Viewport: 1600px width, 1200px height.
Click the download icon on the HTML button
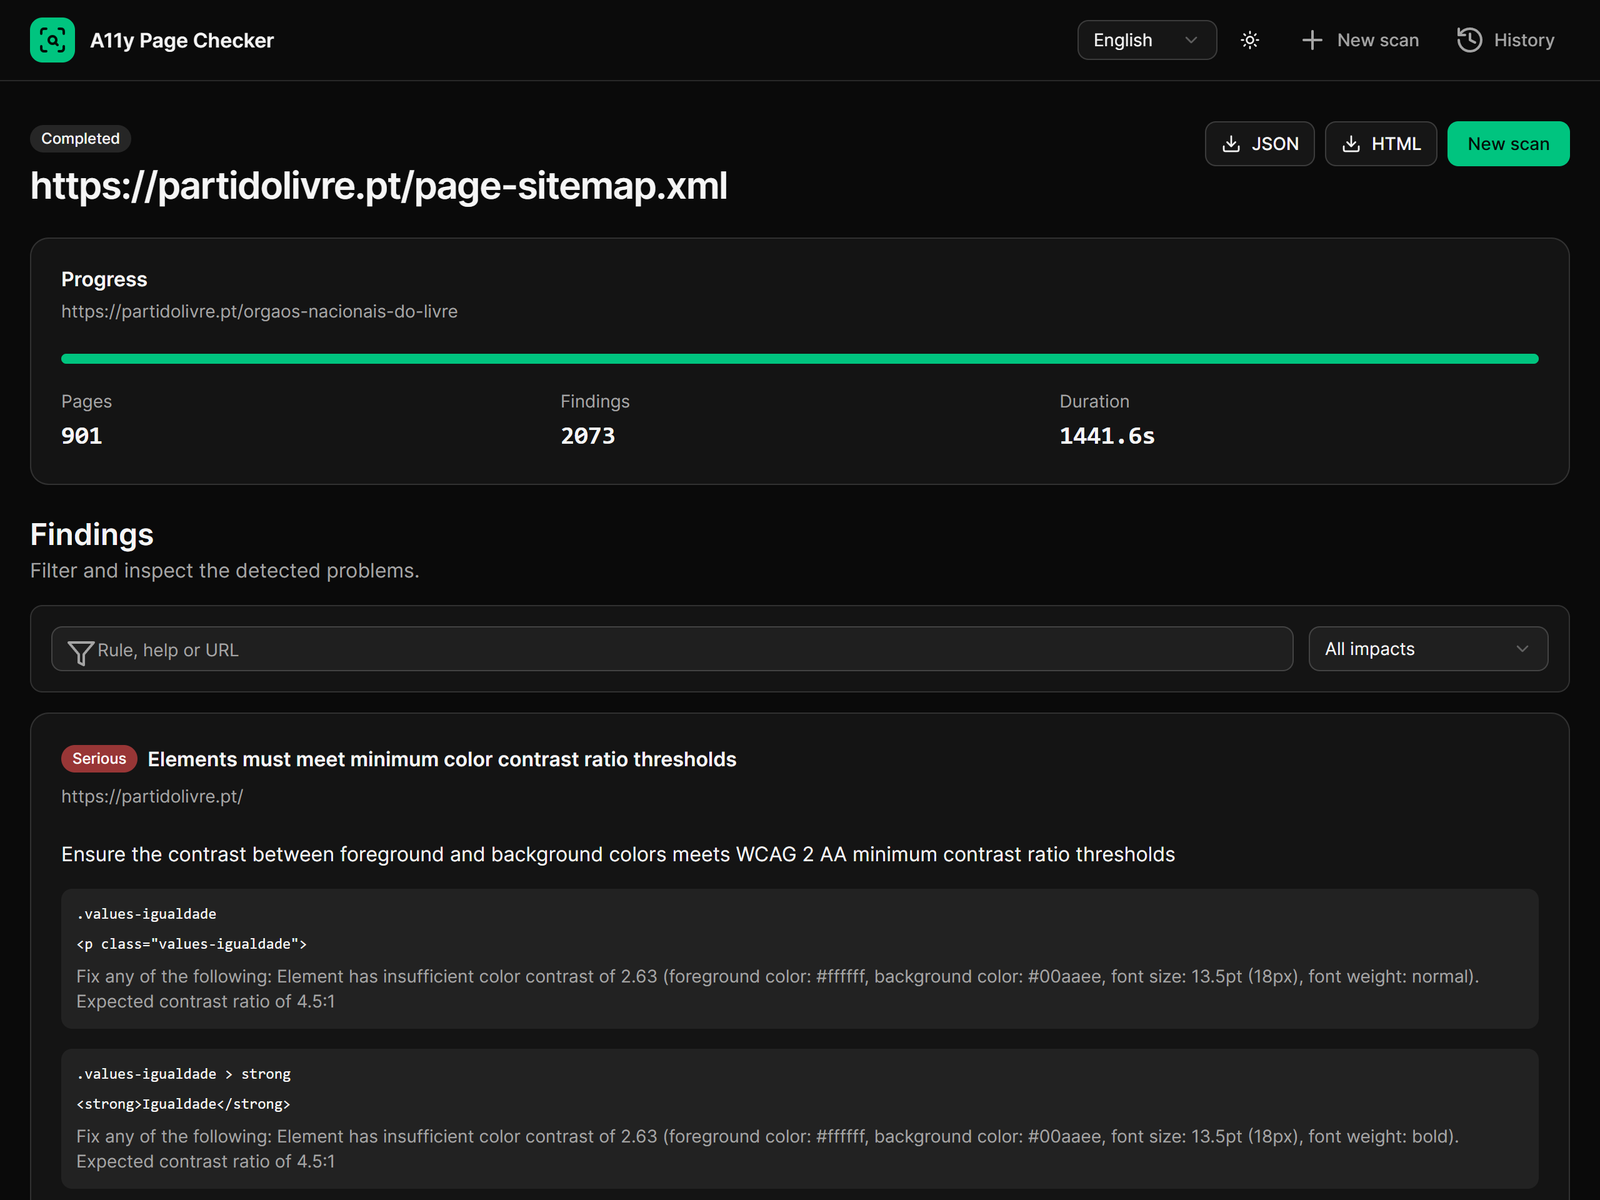[1351, 144]
